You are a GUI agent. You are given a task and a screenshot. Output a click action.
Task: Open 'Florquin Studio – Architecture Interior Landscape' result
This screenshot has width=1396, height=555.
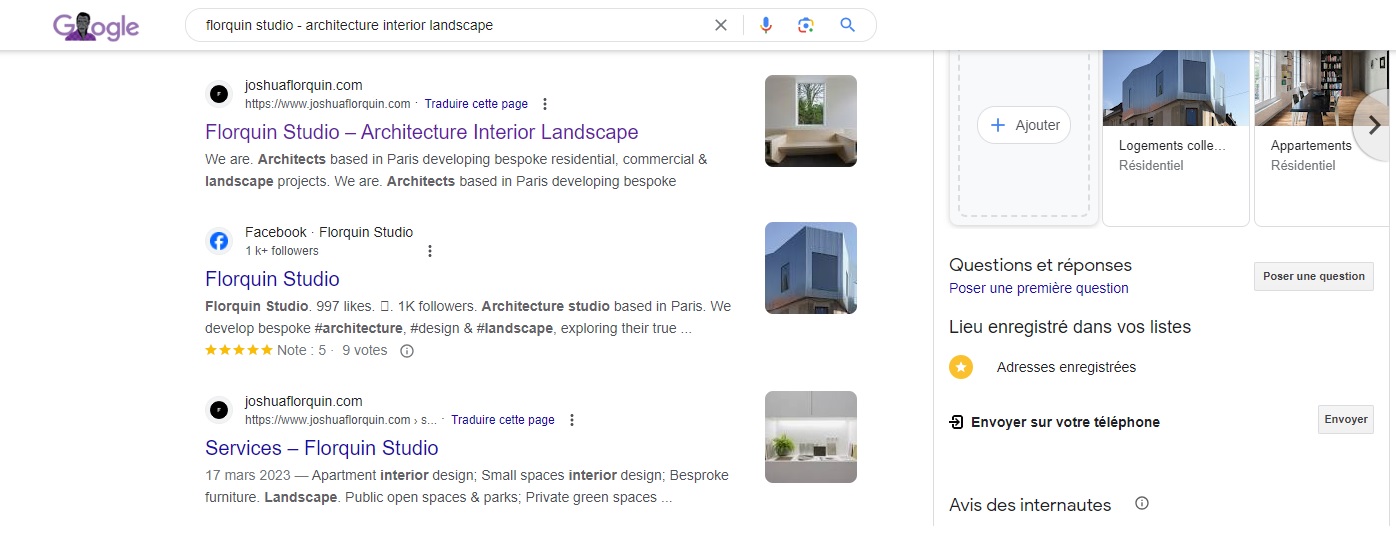tap(421, 132)
